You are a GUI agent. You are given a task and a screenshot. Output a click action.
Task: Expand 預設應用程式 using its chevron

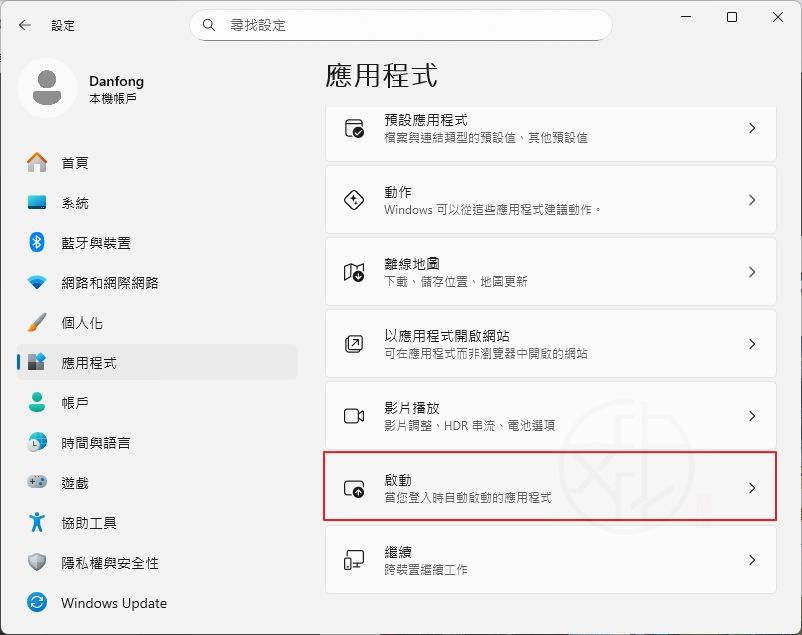pos(752,128)
